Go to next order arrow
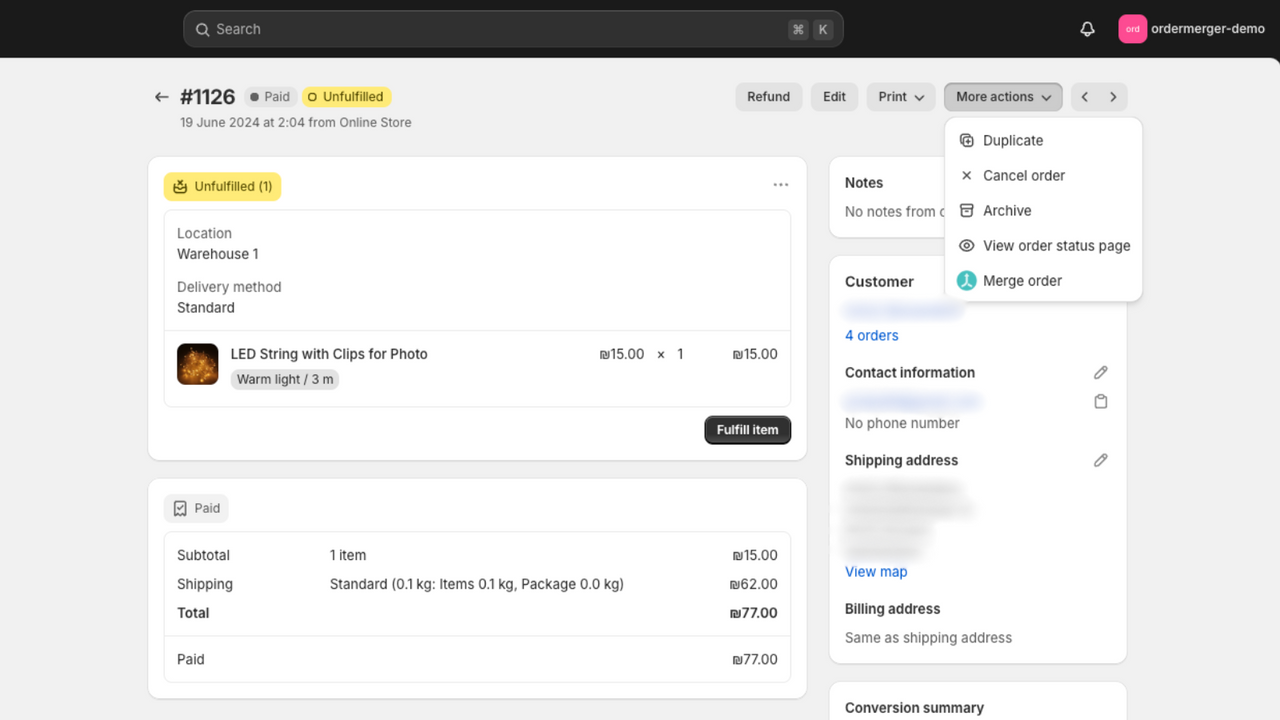 pyautogui.click(x=1113, y=97)
